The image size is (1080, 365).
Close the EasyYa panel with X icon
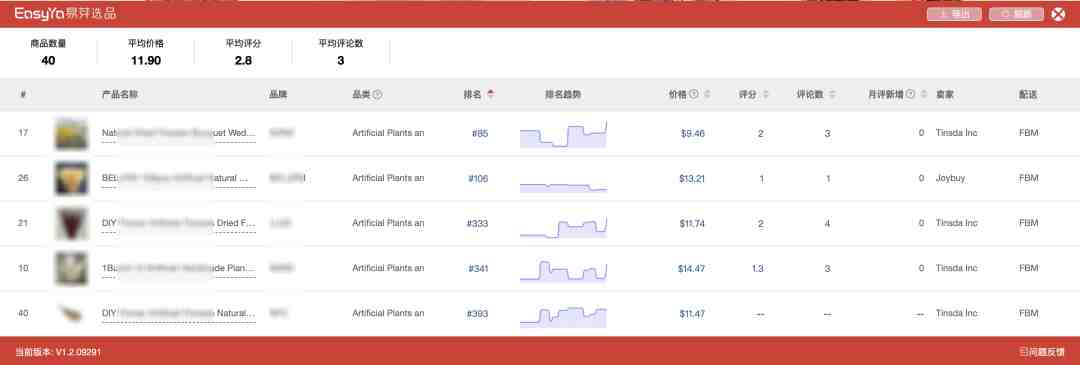click(x=1059, y=14)
